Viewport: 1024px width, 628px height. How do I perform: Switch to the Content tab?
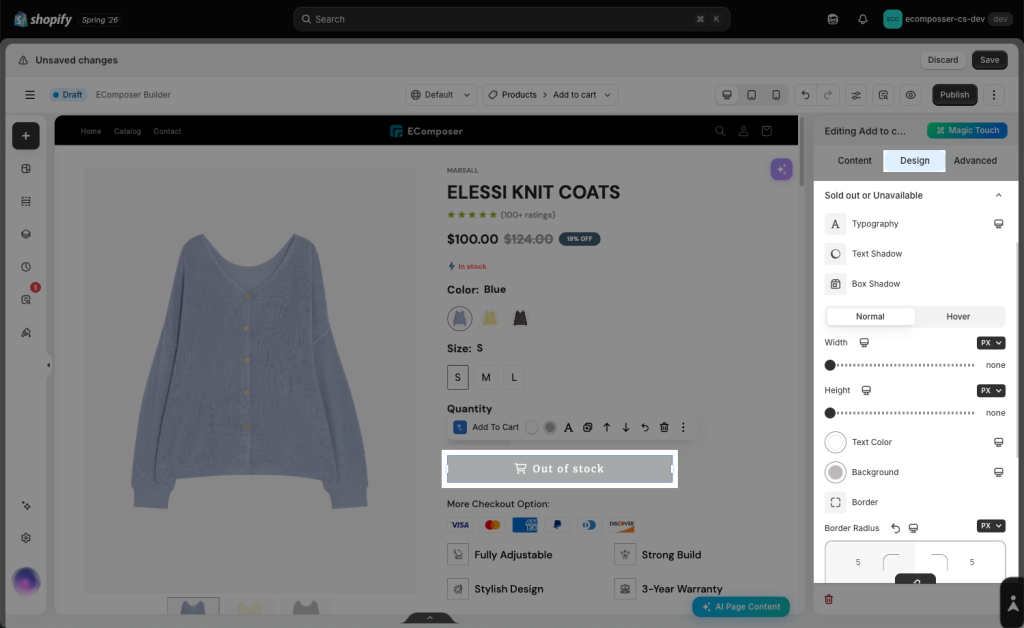tap(854, 161)
